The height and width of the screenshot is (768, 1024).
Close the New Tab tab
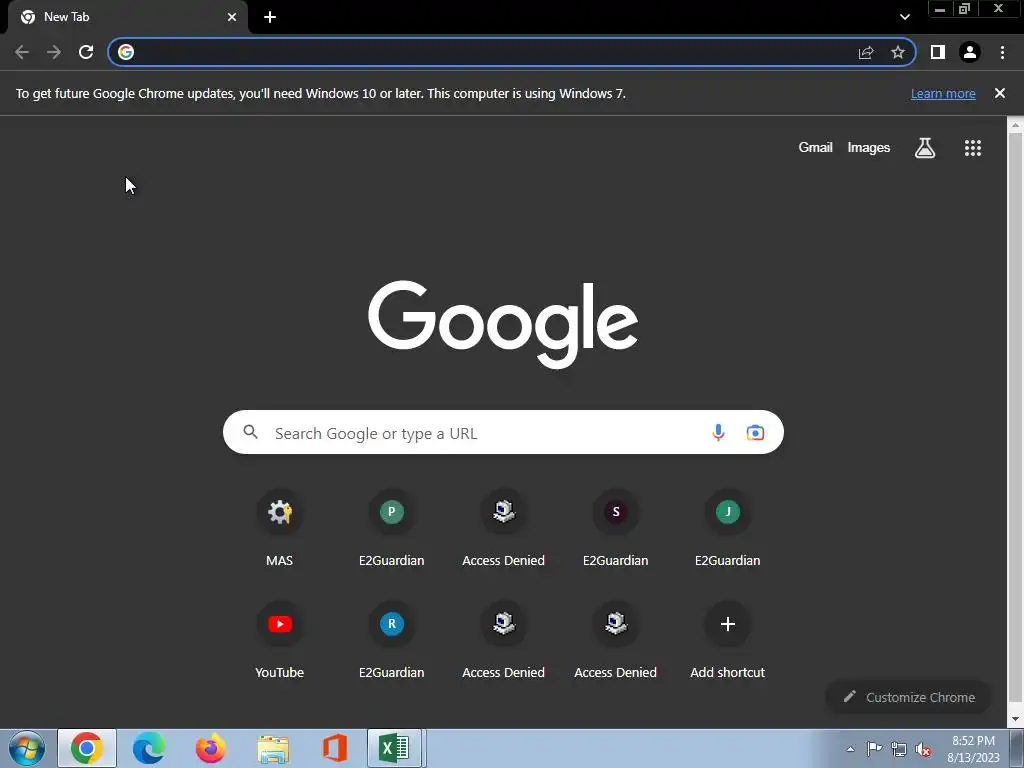click(x=232, y=17)
